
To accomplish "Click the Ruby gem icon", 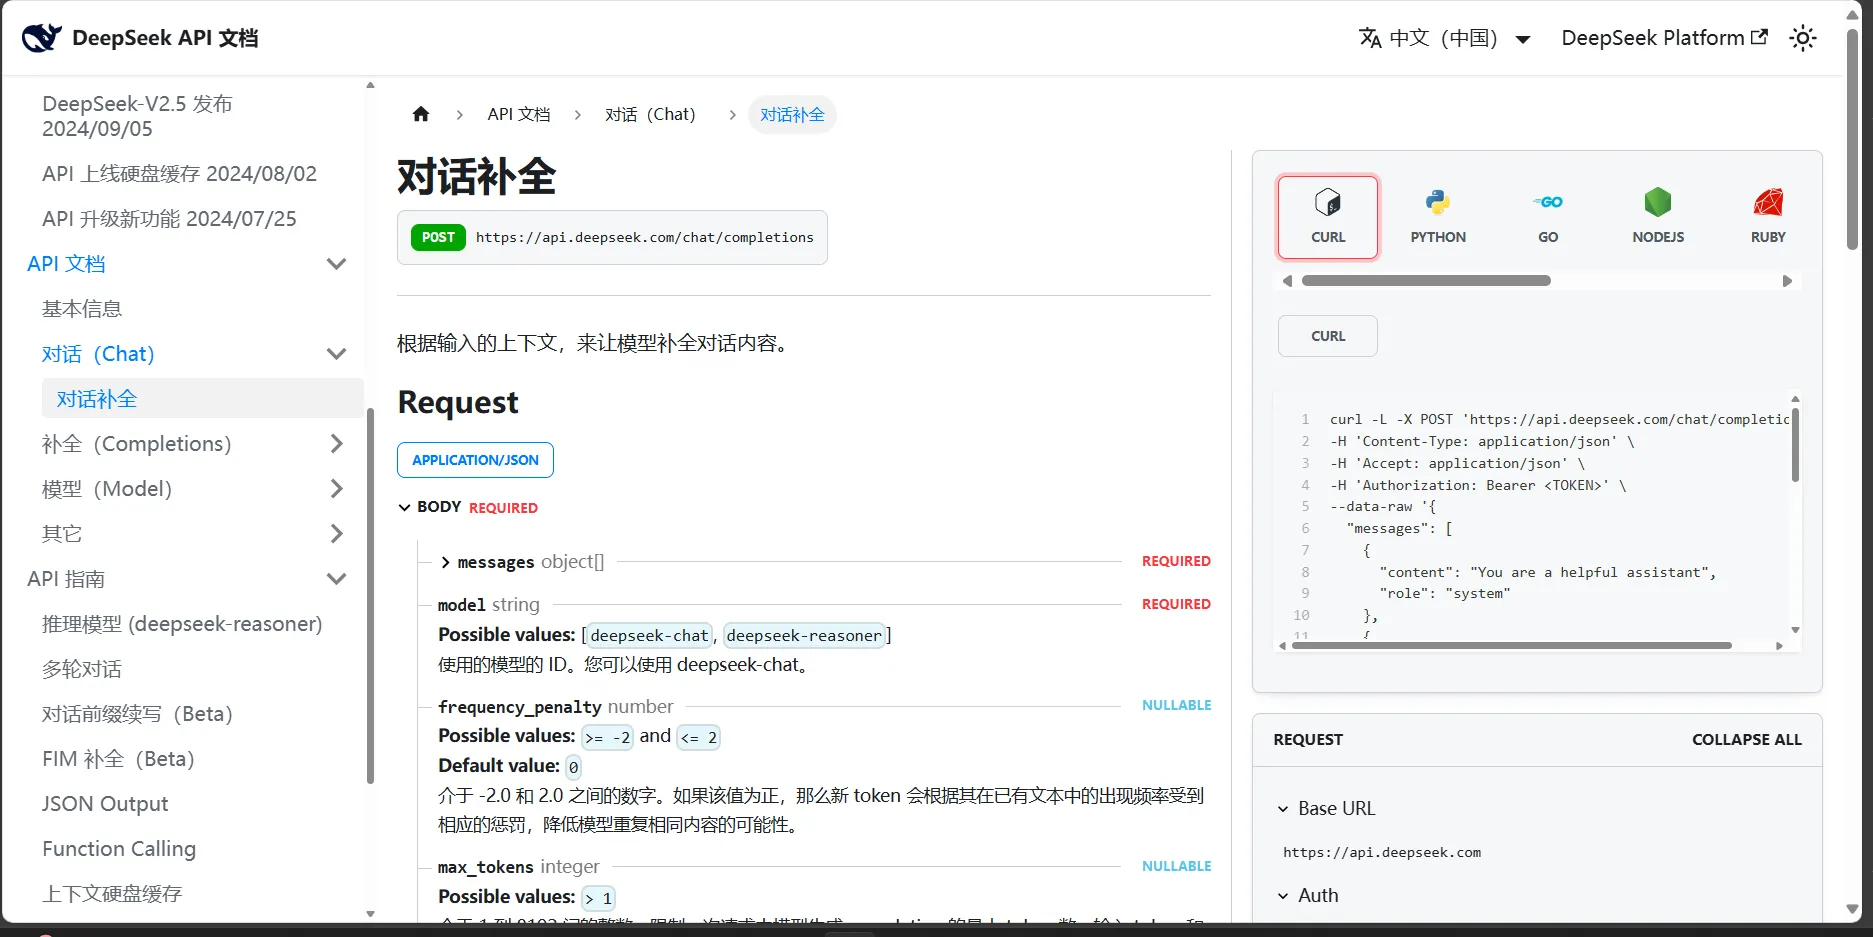I will point(1768,202).
